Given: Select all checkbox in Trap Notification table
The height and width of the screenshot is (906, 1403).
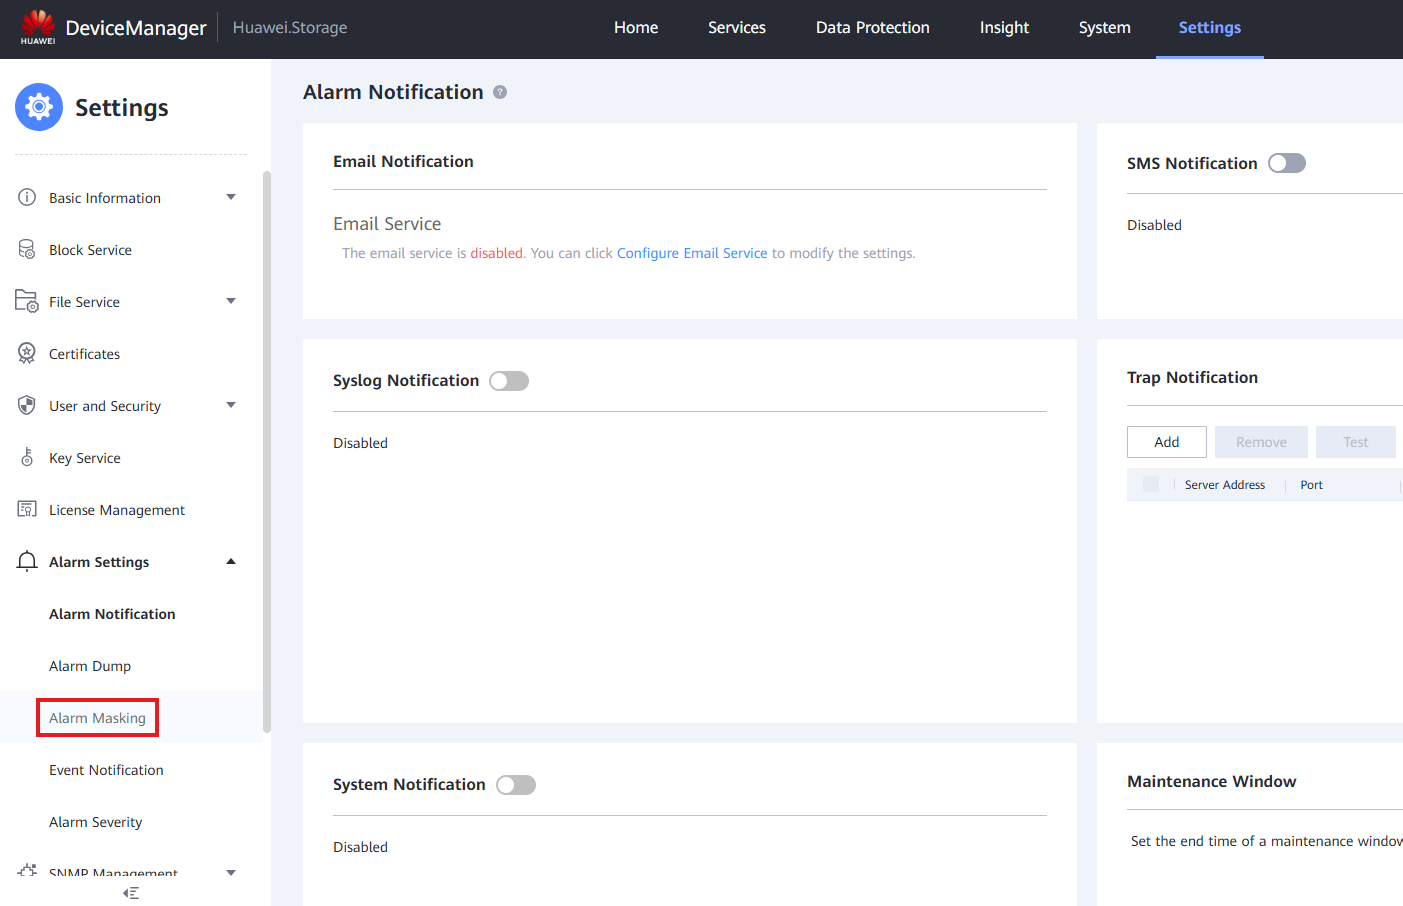Looking at the screenshot, I should point(1151,484).
